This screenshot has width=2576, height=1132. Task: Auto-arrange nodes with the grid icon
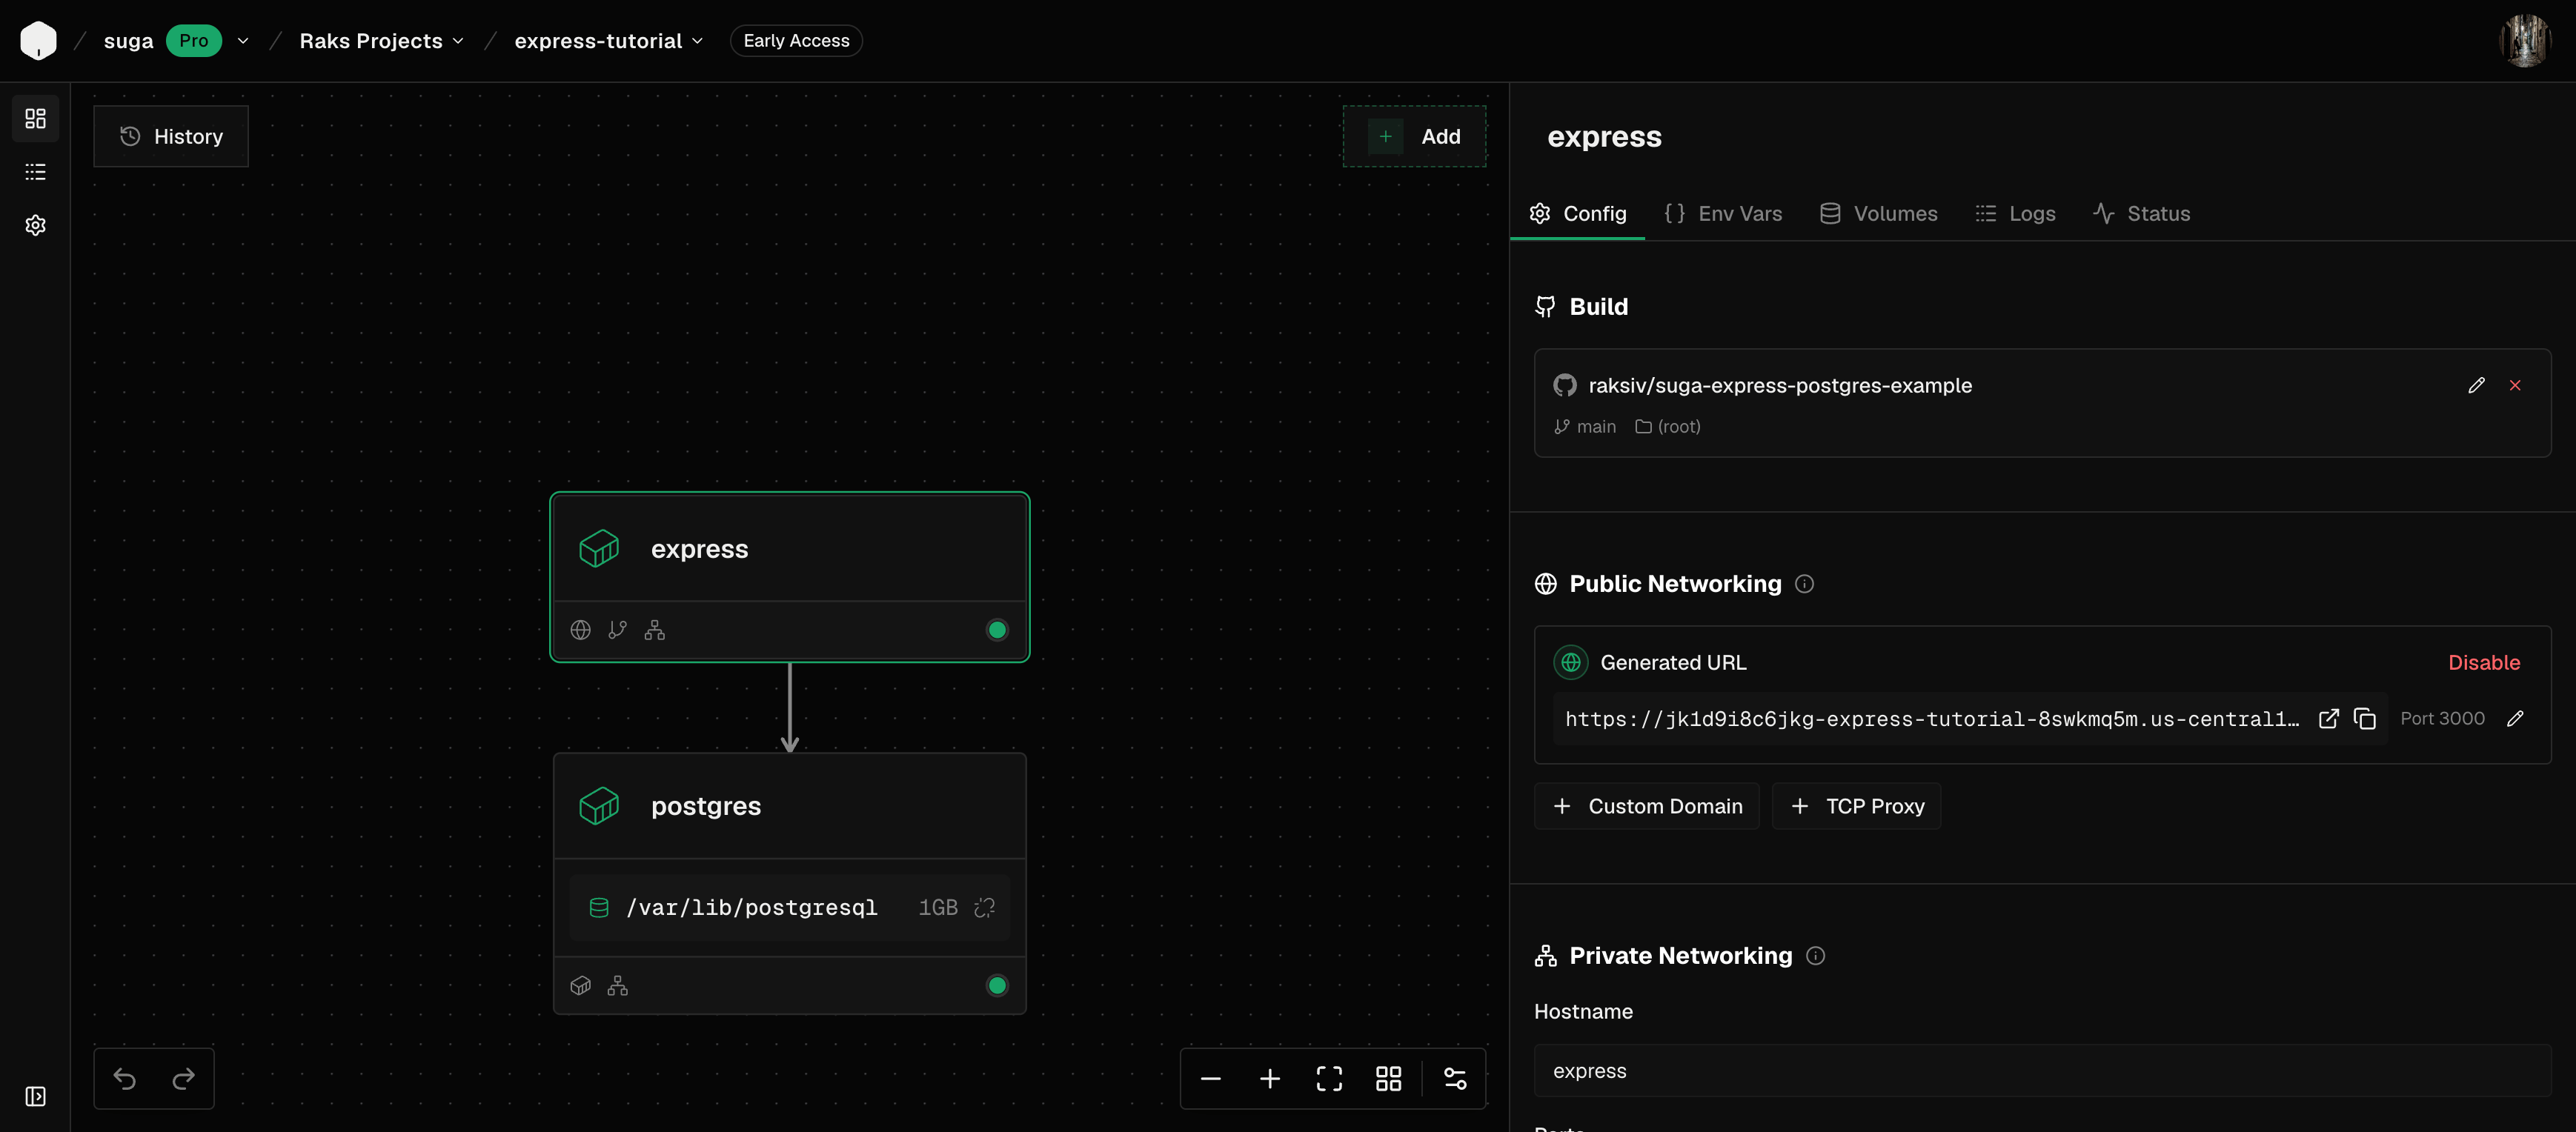(x=1388, y=1078)
